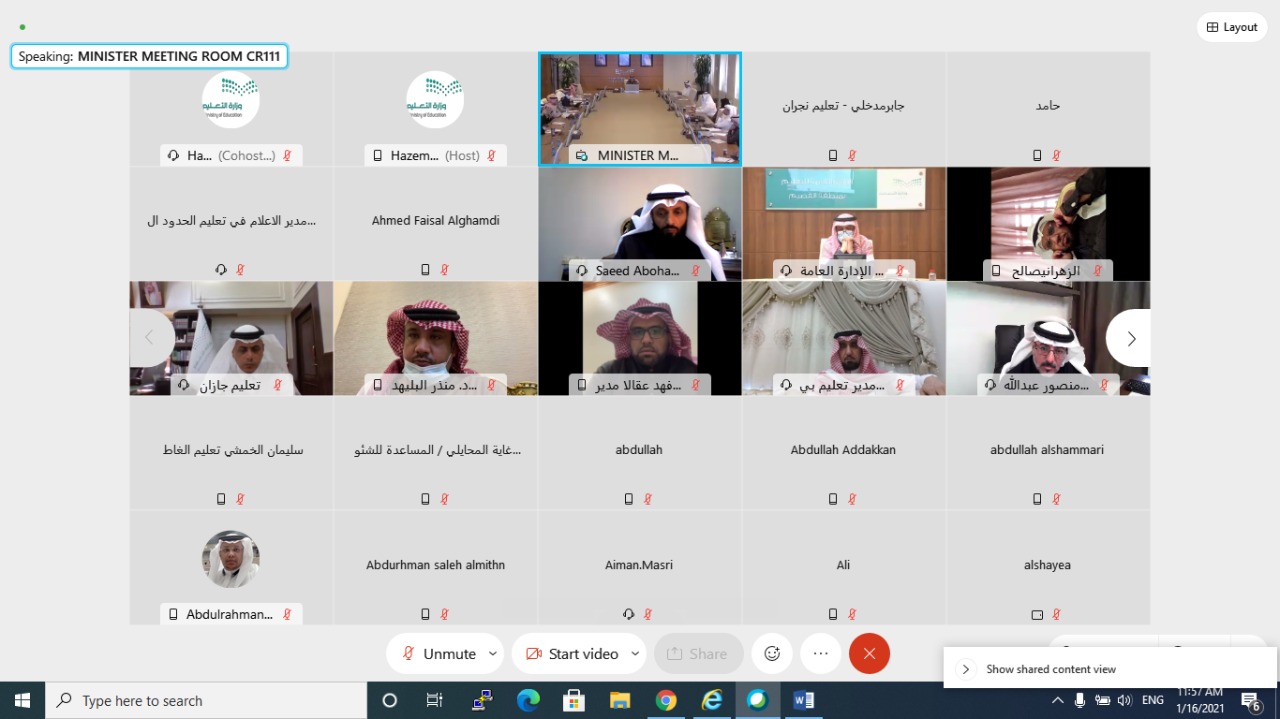This screenshot has height=719, width=1280.
Task: Start video camera
Action: (573, 653)
